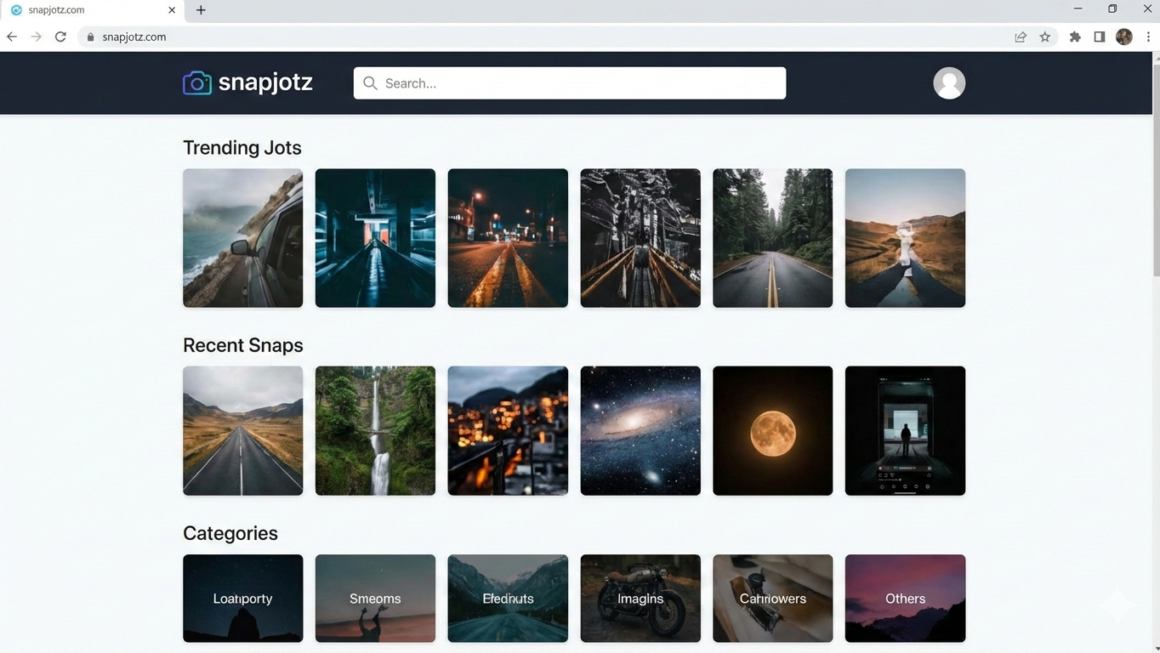Image resolution: width=1160 pixels, height=653 pixels.
Task: Open the Others category tile
Action: point(905,598)
